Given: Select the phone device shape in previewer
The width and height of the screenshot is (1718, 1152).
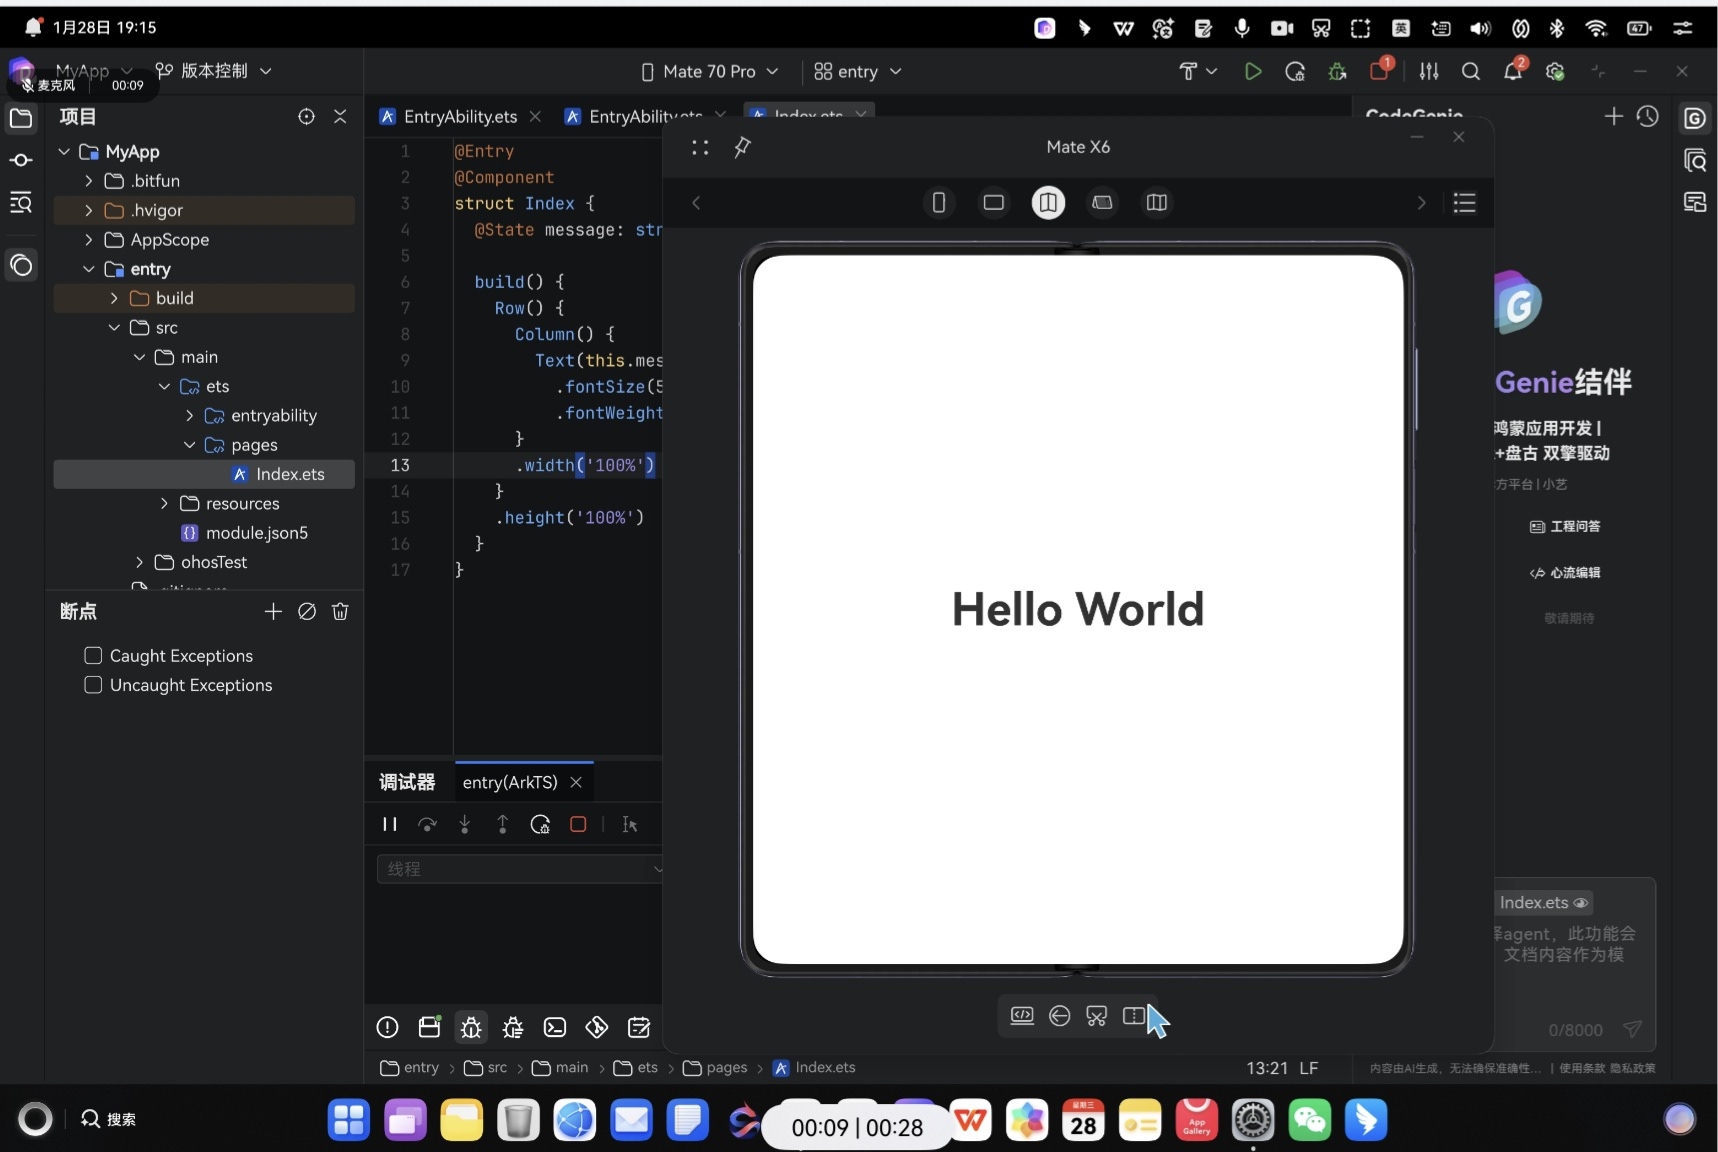Looking at the screenshot, I should pyautogui.click(x=938, y=203).
